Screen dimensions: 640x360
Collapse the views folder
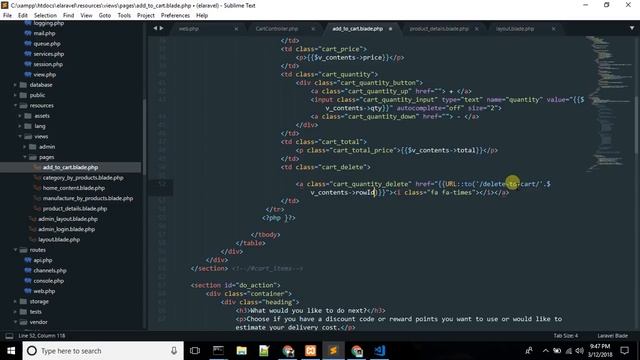pos(20,136)
